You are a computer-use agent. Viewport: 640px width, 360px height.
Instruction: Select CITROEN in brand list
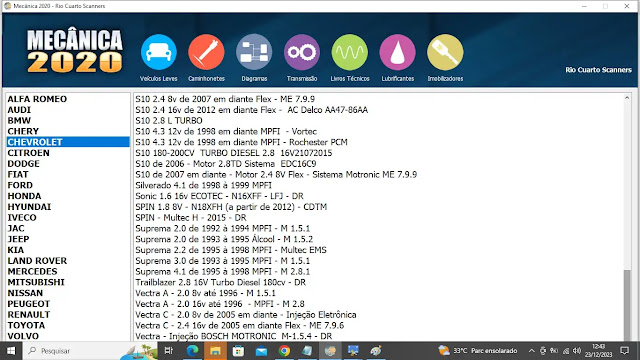68,153
